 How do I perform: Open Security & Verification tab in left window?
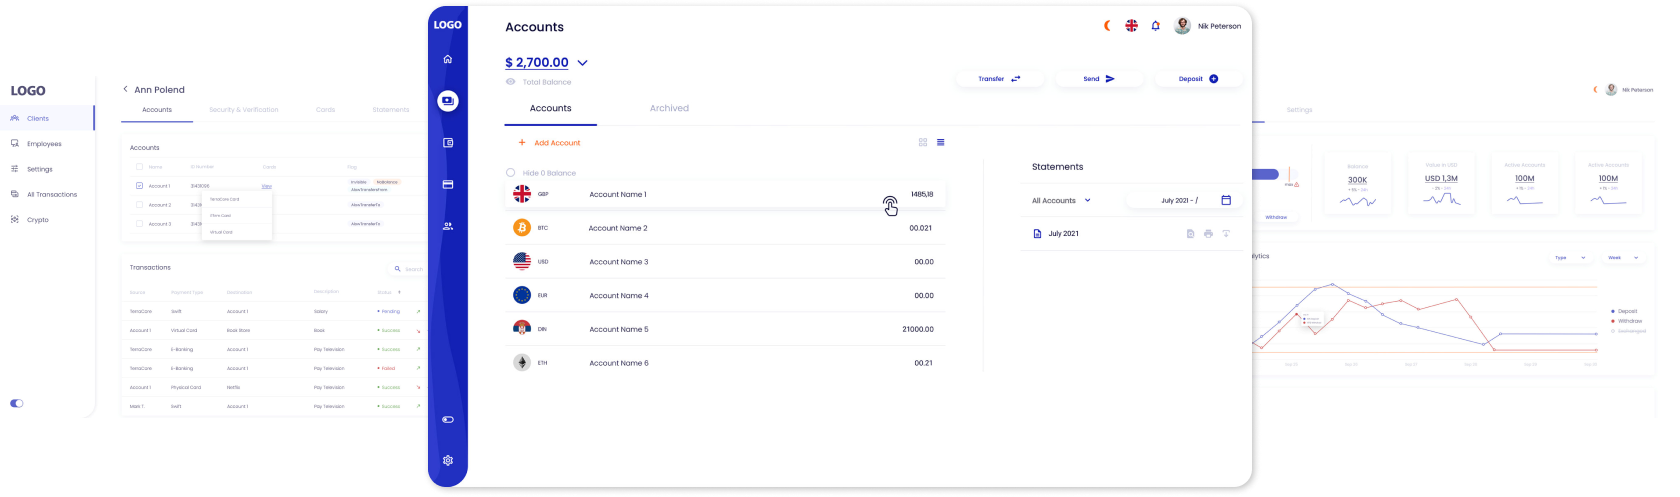[x=244, y=110]
